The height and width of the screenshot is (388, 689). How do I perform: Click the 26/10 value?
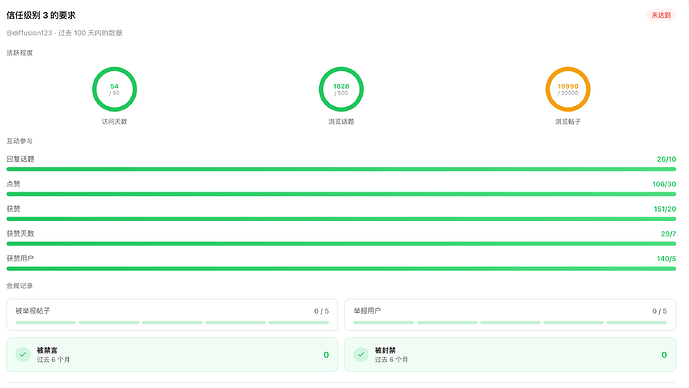tap(666, 160)
